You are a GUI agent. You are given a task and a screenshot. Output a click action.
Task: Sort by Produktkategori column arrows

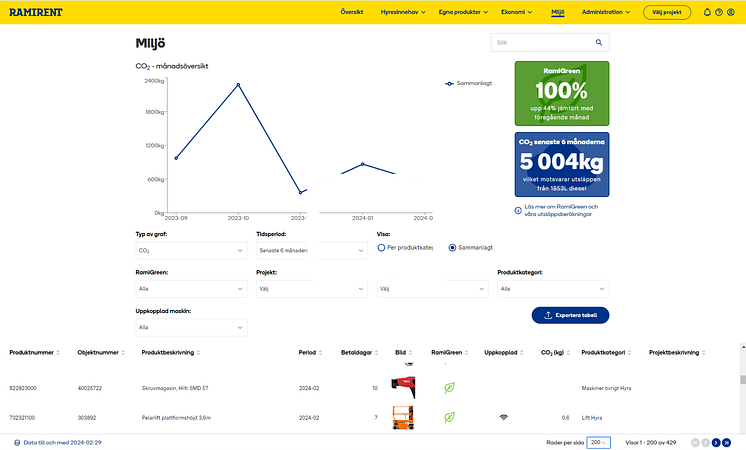(629, 352)
